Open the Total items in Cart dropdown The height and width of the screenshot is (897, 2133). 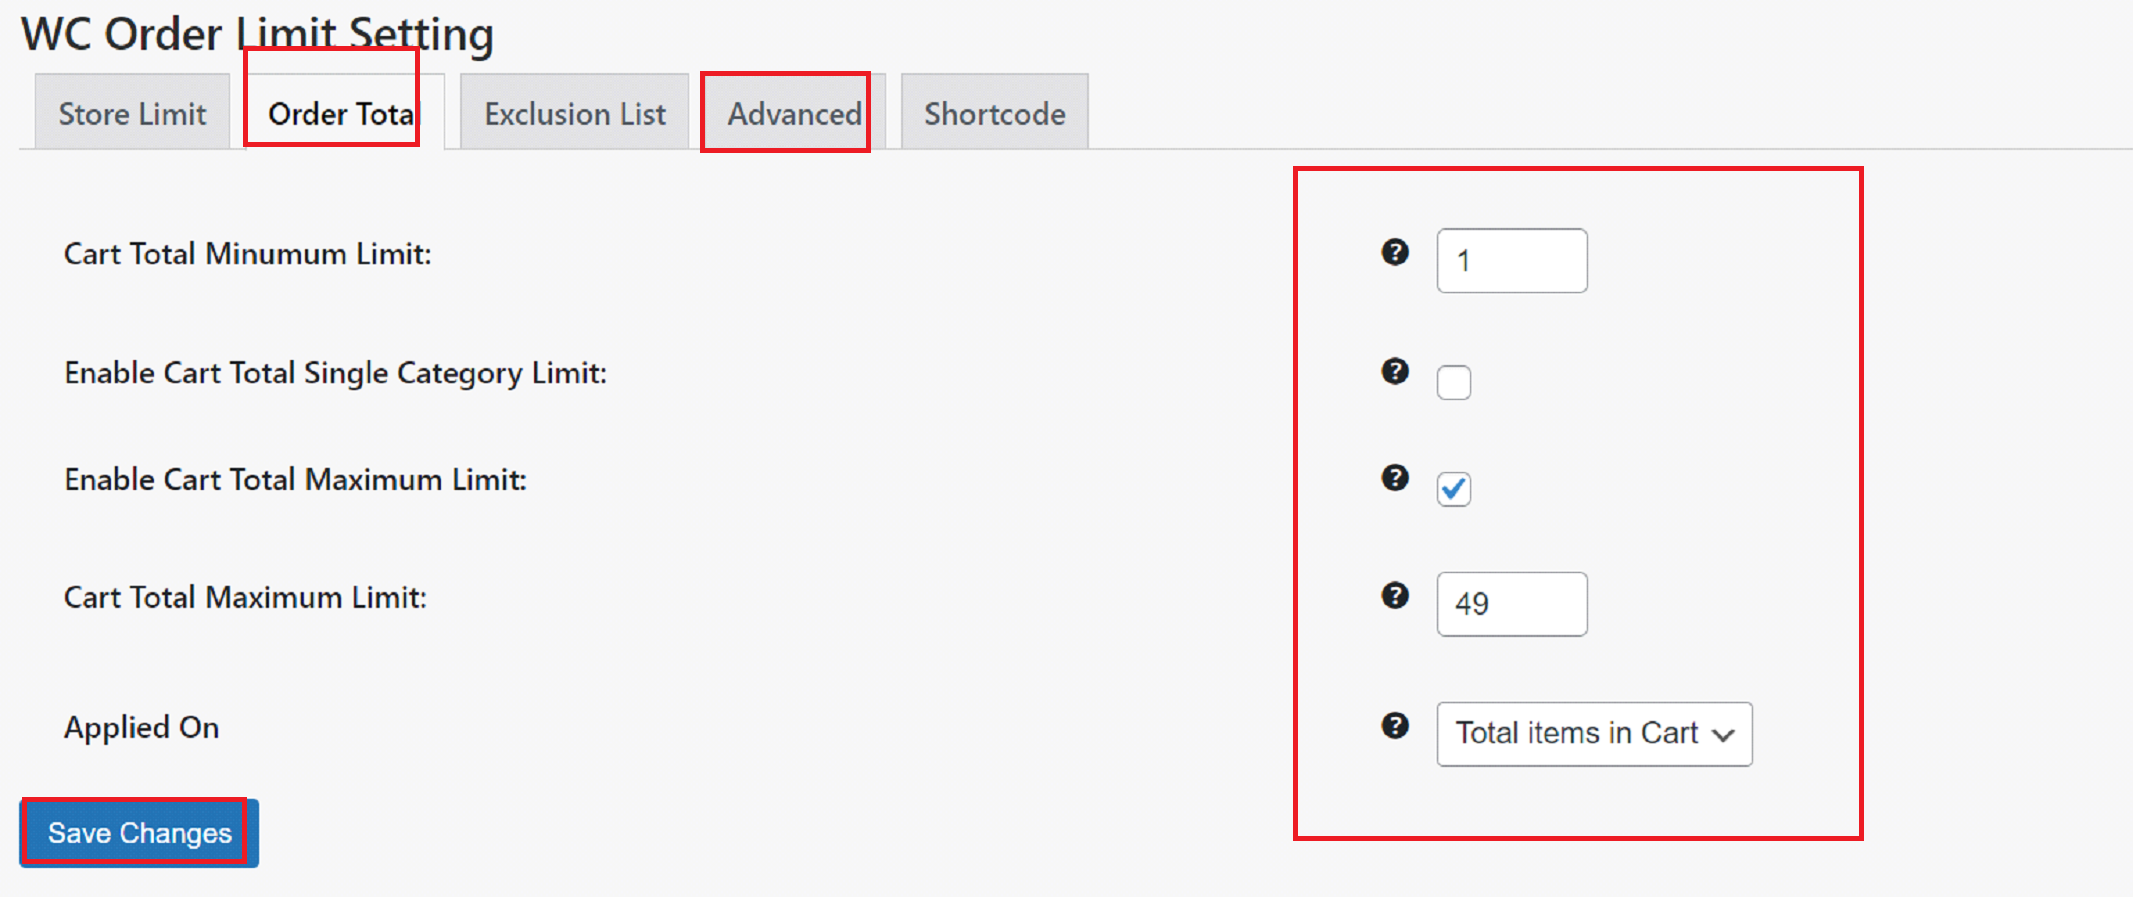1594,734
